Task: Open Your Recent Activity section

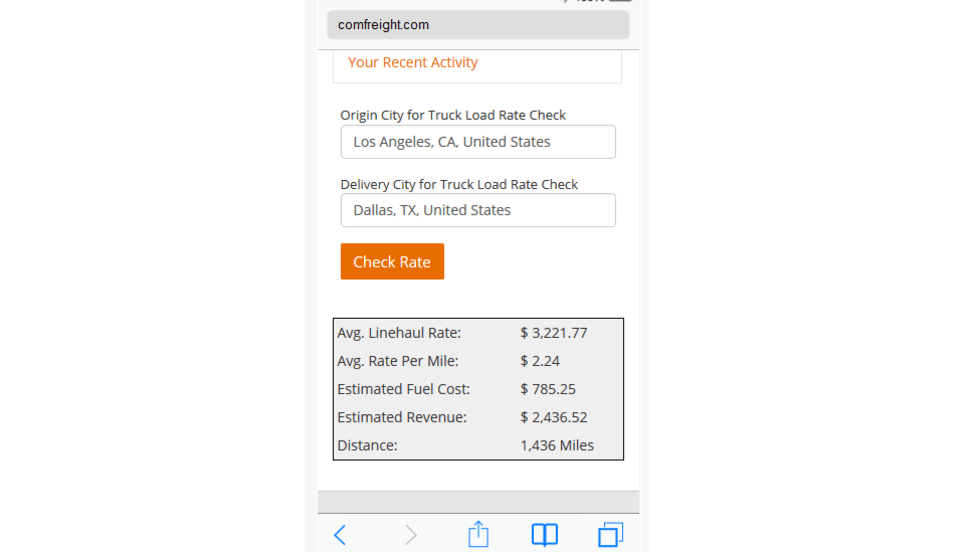Action: pos(413,62)
